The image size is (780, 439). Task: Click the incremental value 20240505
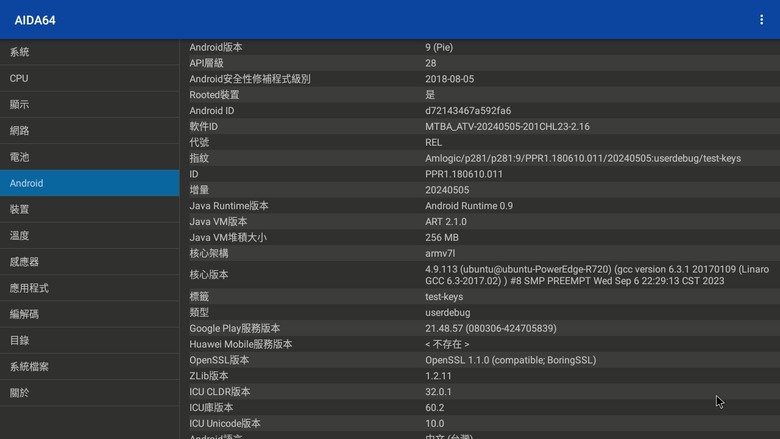[447, 190]
